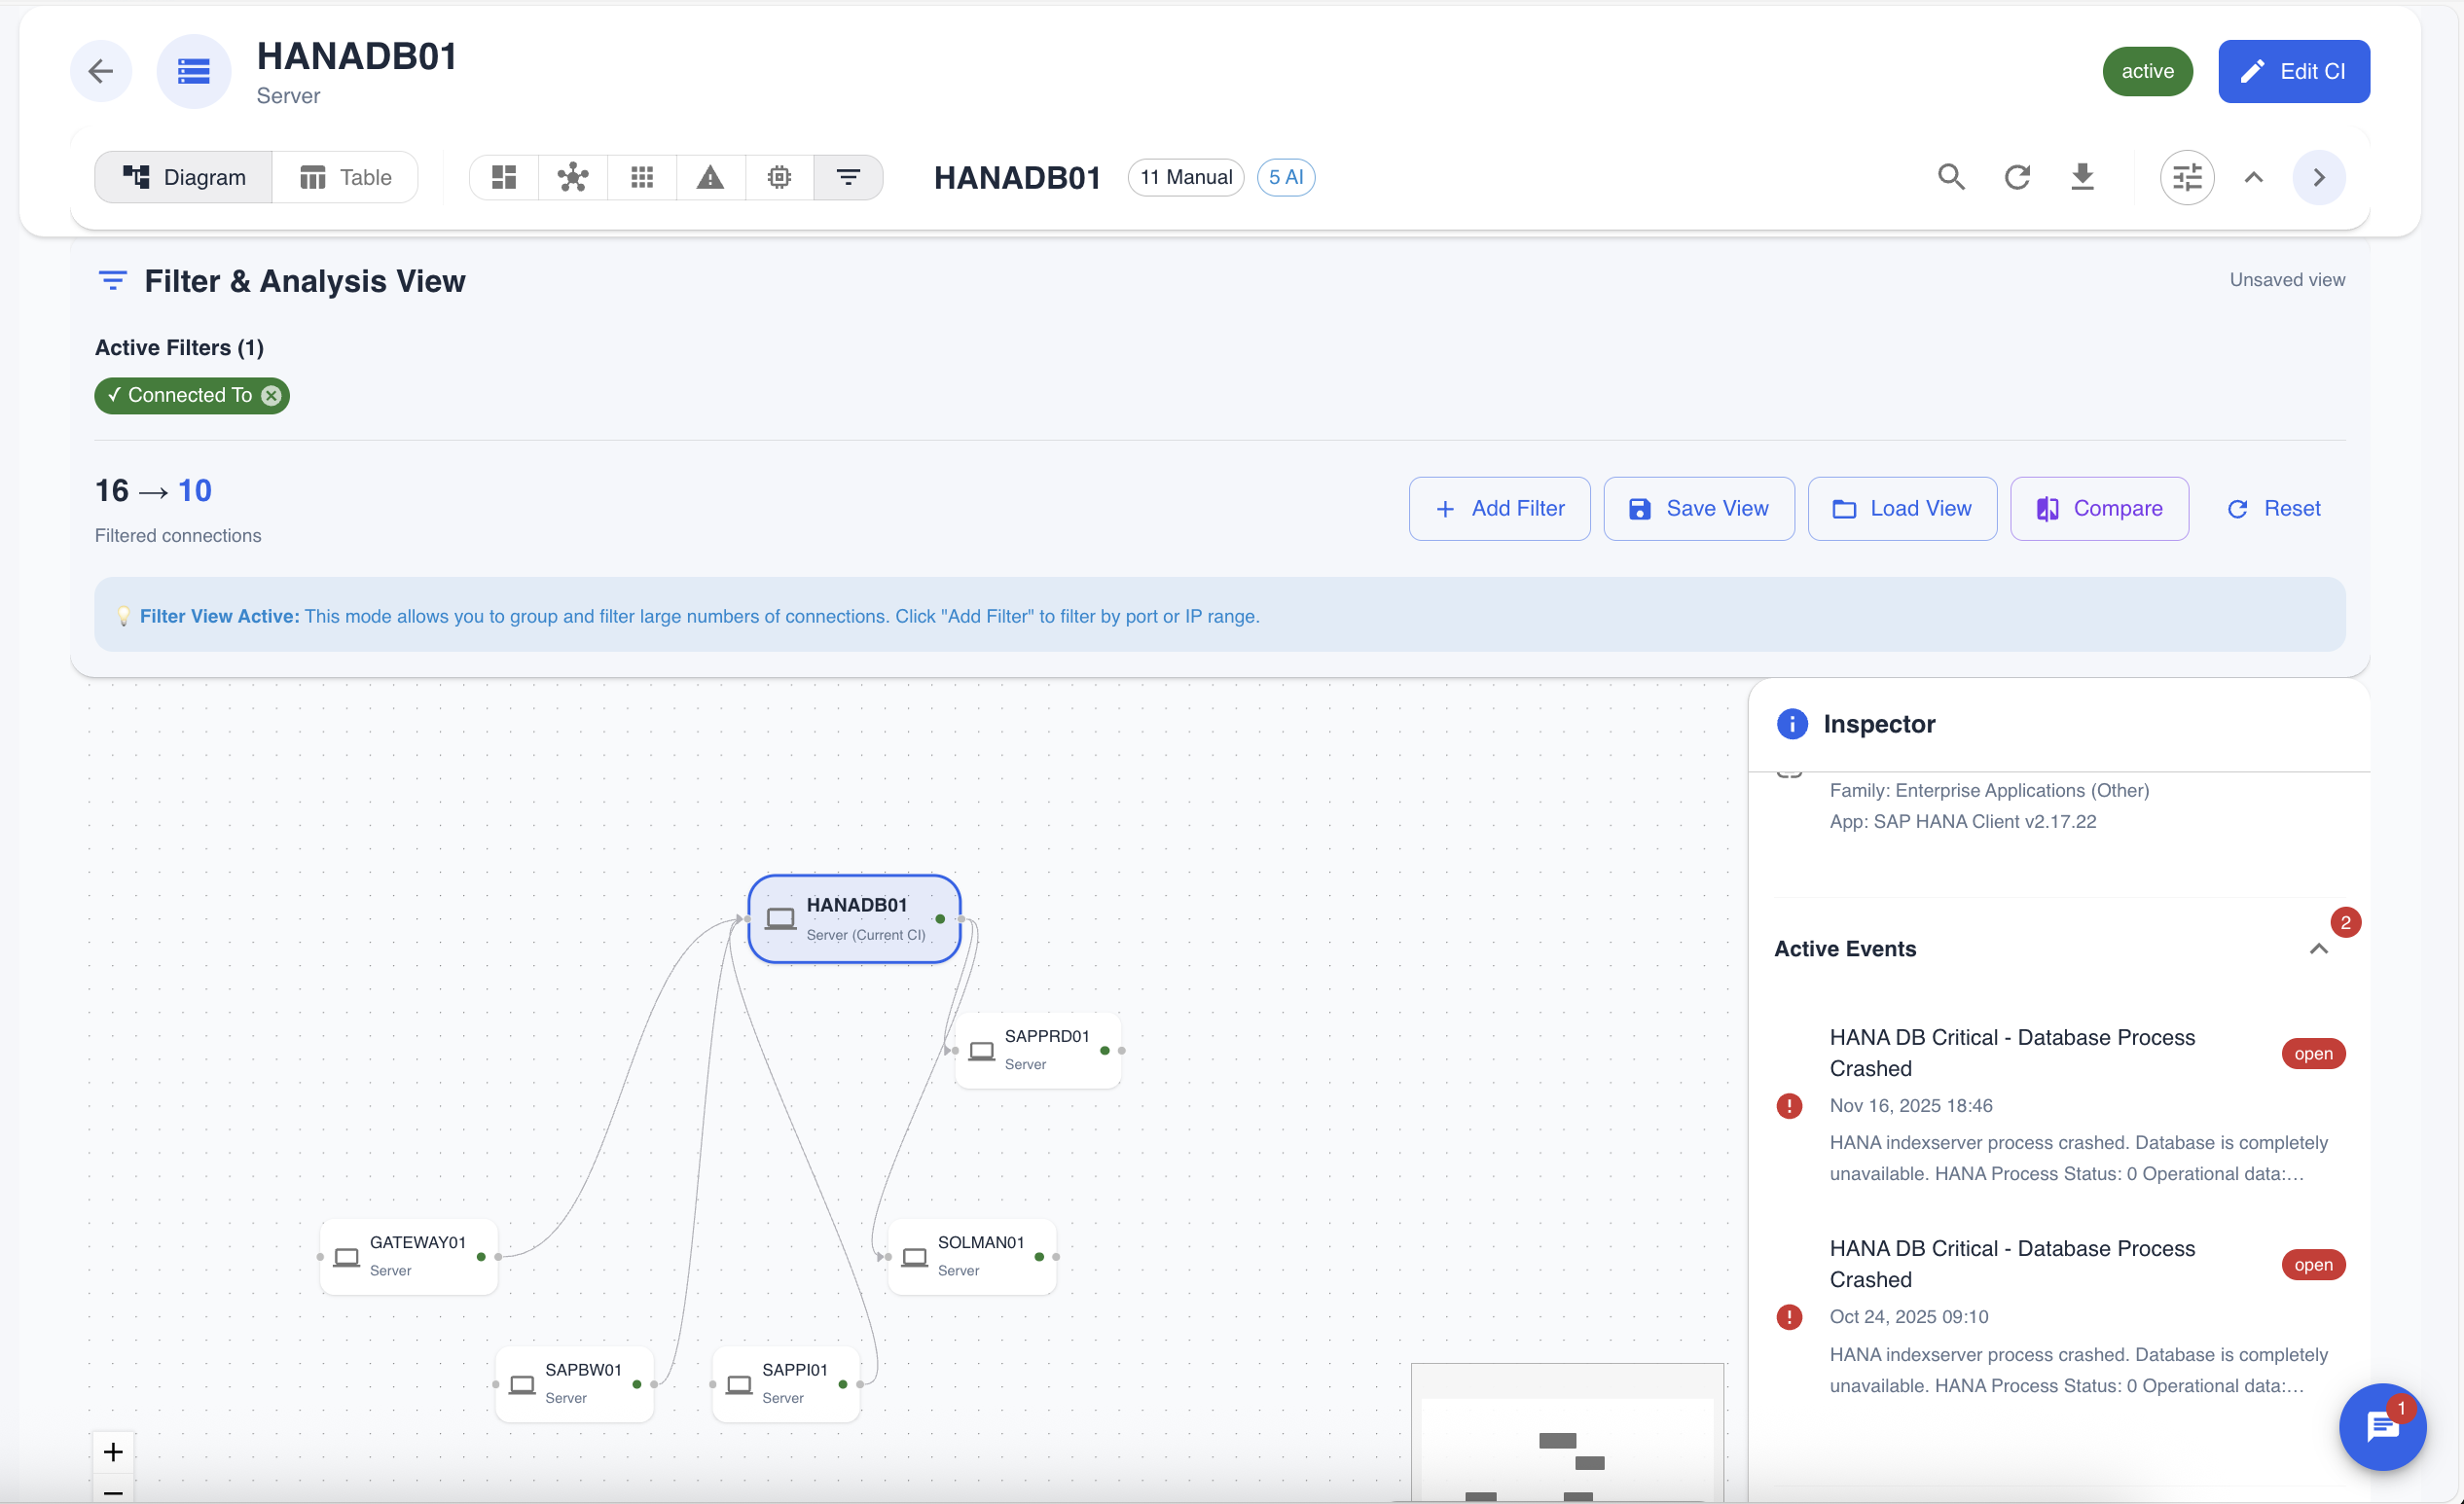Toggle the filter view toolbar icon
Viewport: 2464px width, 1504px height.
[x=848, y=177]
